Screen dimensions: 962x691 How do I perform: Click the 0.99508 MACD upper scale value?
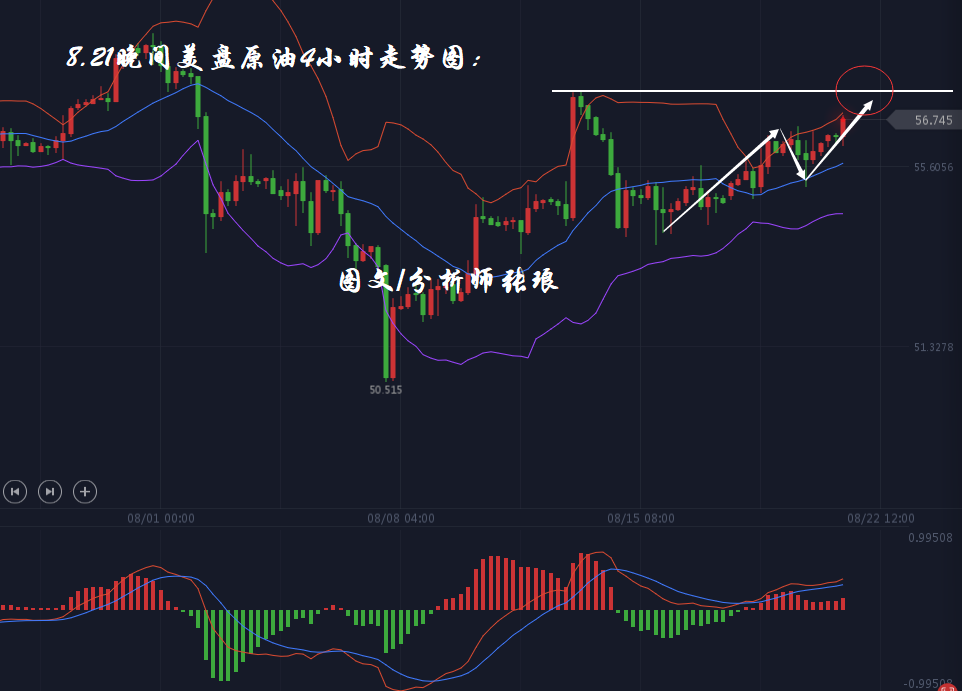click(x=930, y=537)
